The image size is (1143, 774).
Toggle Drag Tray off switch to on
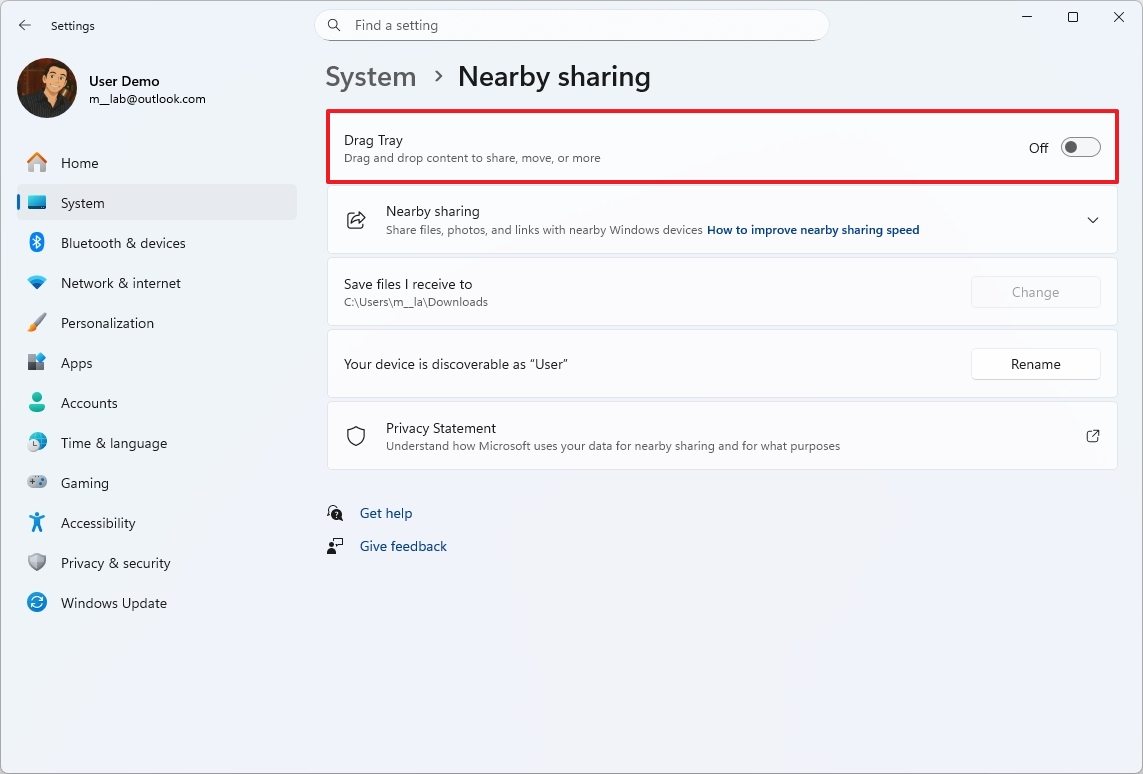tap(1080, 146)
